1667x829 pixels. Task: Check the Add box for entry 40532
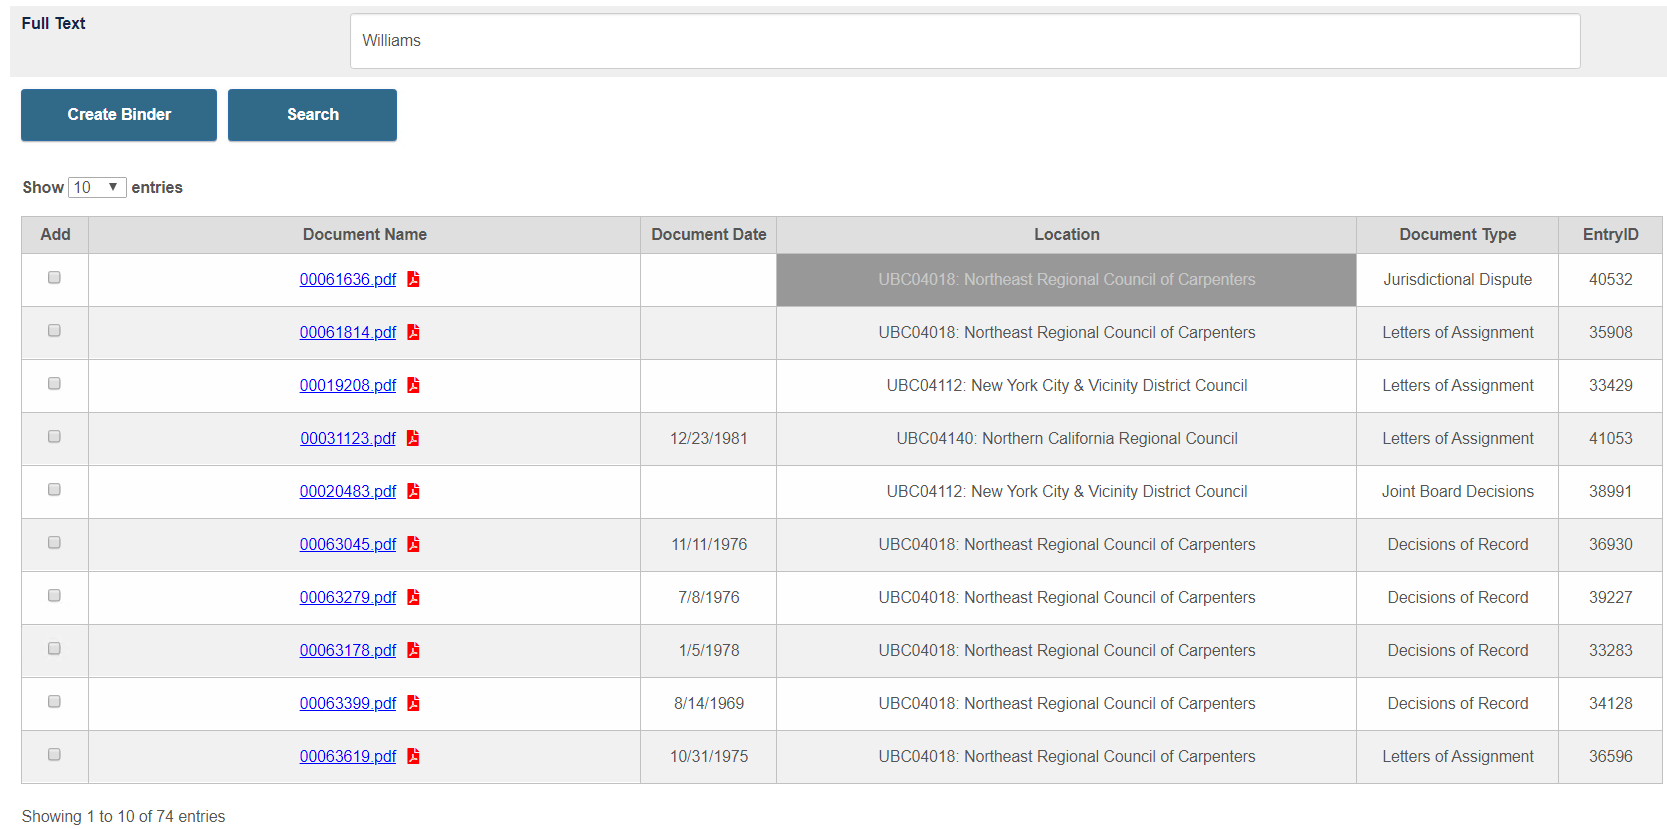coord(55,278)
